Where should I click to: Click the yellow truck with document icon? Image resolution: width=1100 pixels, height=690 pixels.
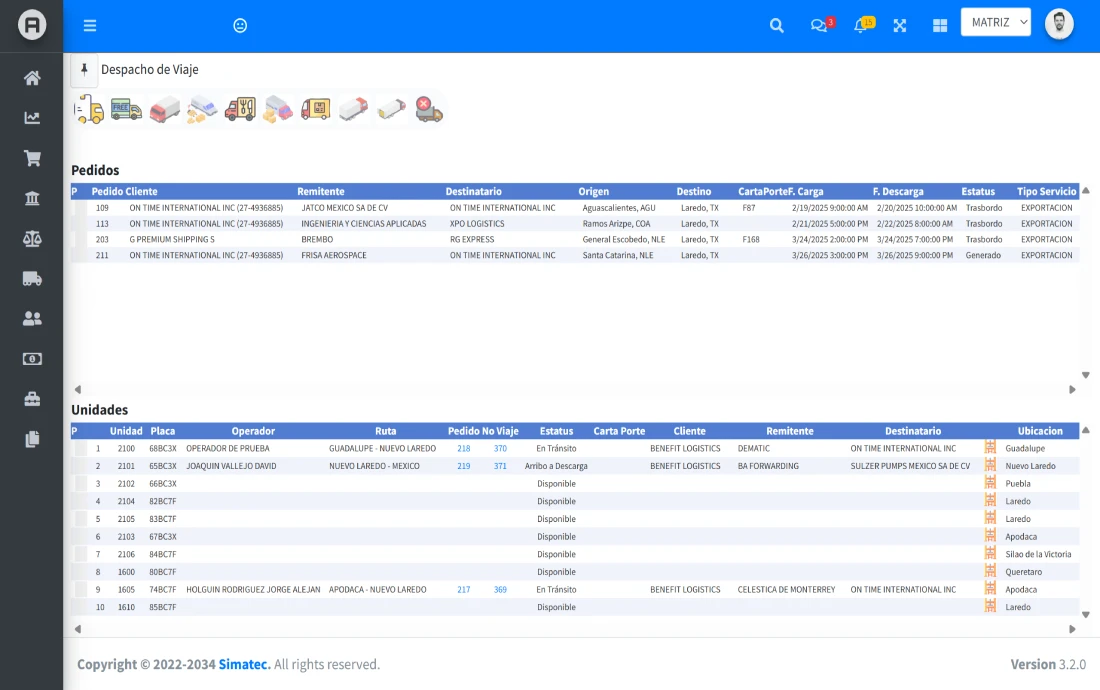pyautogui.click(x=88, y=109)
